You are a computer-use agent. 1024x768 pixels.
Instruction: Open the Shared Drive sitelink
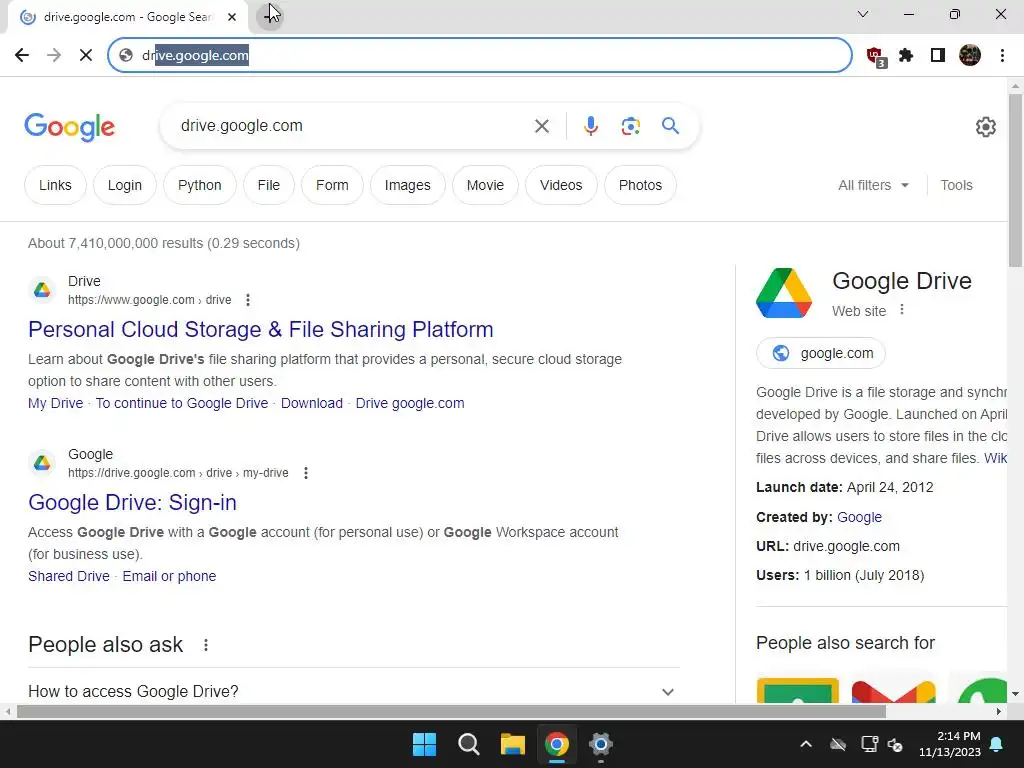(69, 576)
